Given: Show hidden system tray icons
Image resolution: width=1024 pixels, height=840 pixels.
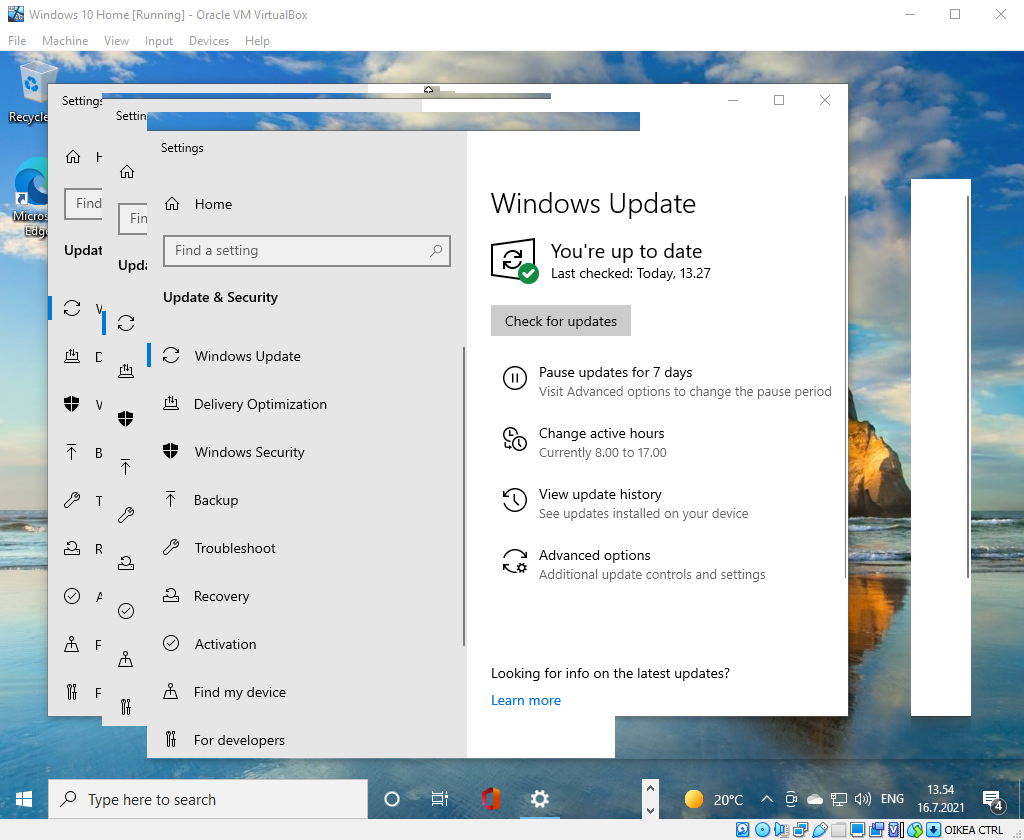Looking at the screenshot, I should pyautogui.click(x=767, y=799).
